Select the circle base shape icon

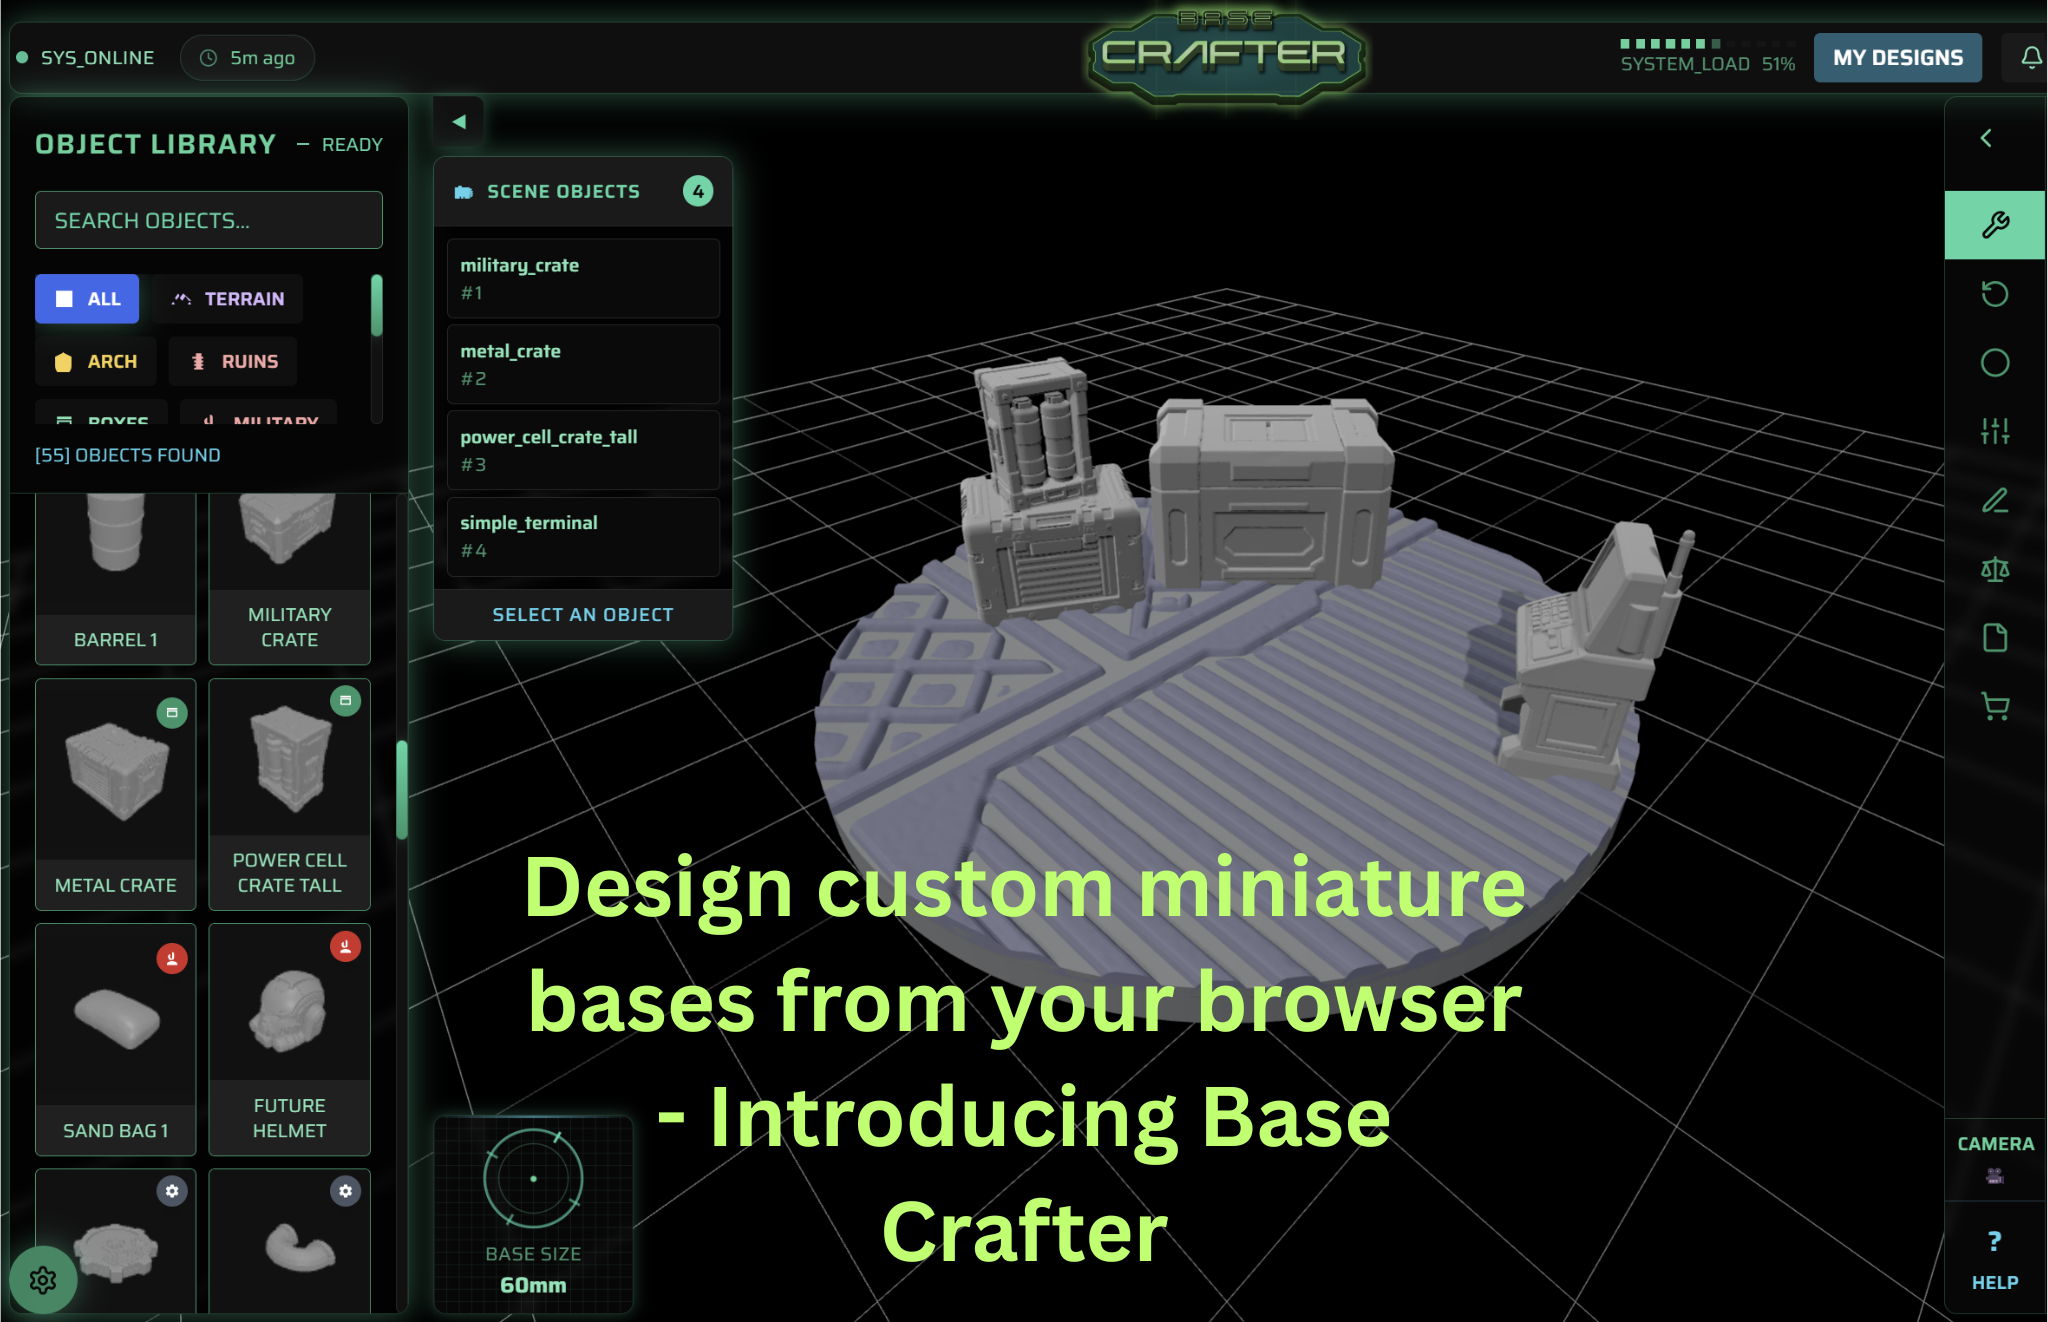[x=1995, y=363]
